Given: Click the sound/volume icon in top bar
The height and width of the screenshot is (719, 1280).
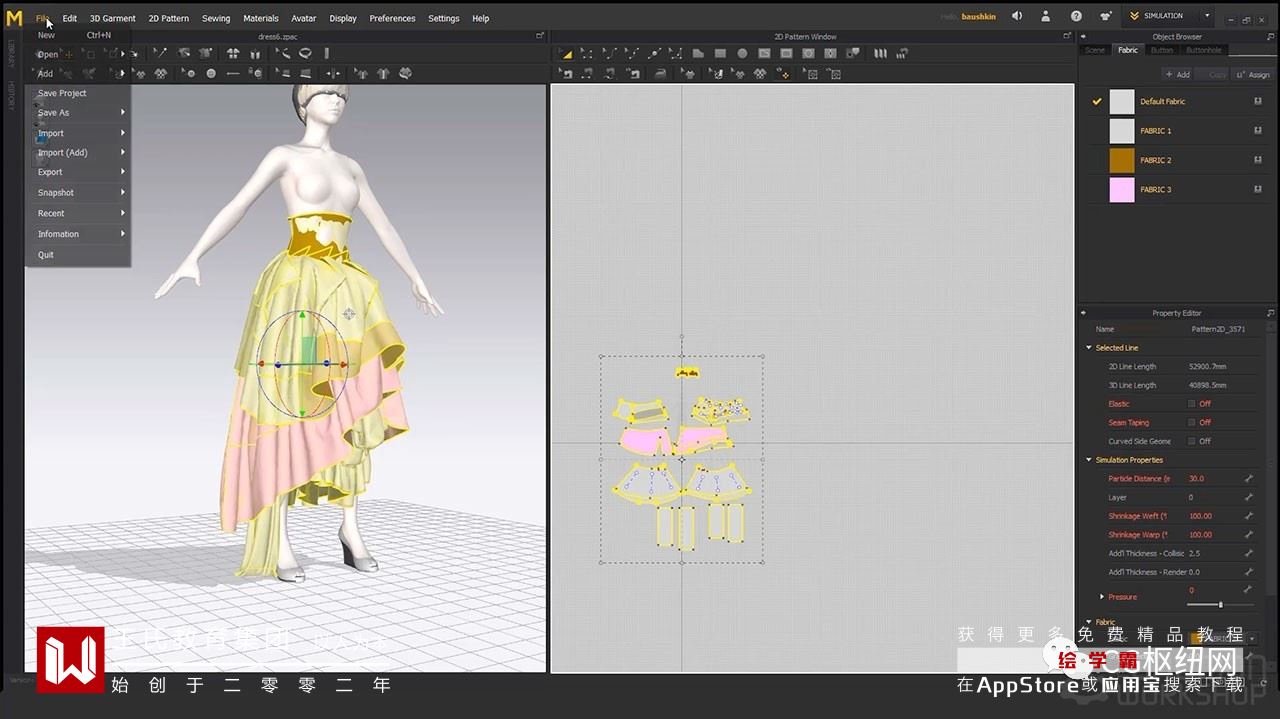Looking at the screenshot, I should coord(1017,16).
